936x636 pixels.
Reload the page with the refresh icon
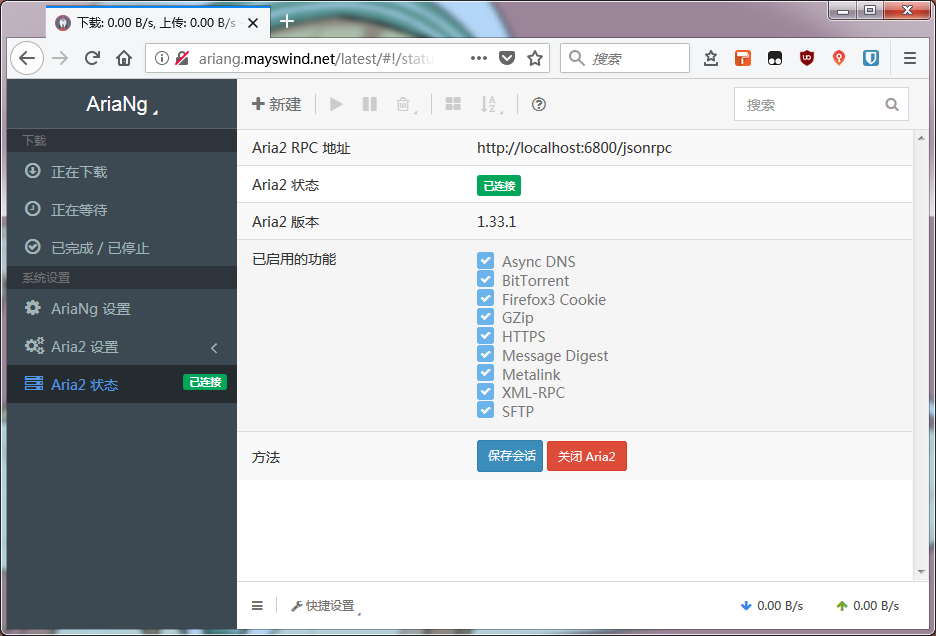tap(92, 58)
